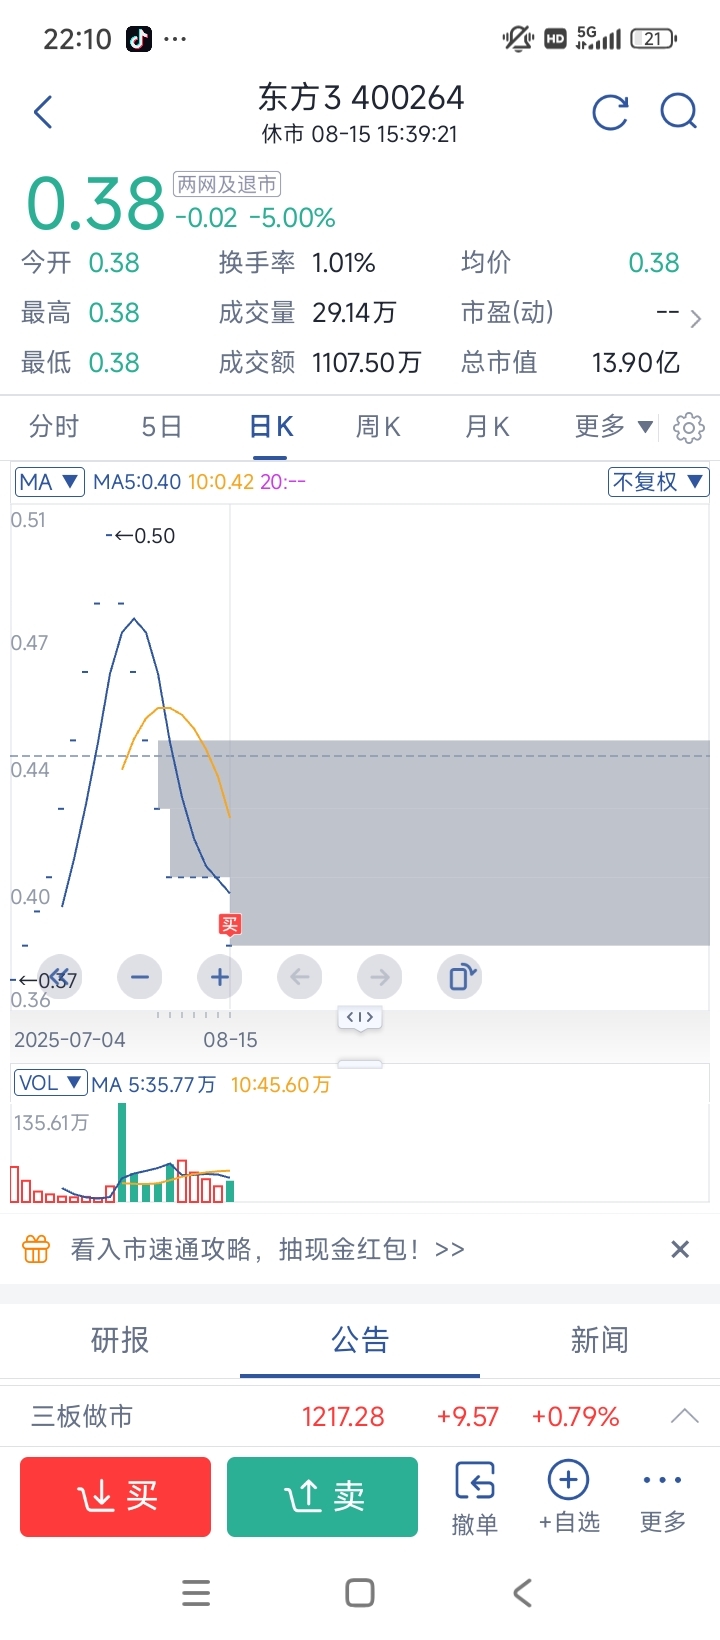Open the search magnifier icon
The image size is (720, 1640).
click(x=679, y=112)
